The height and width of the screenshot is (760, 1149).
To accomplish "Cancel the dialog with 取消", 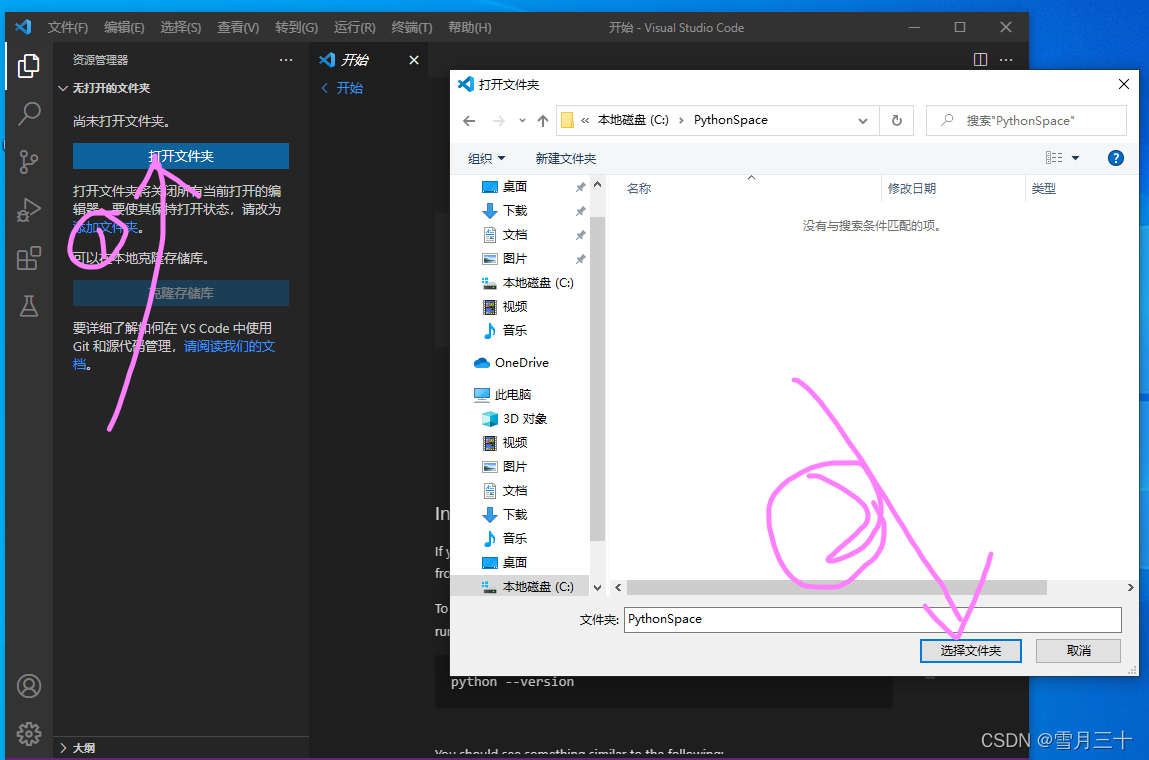I will 1078,651.
